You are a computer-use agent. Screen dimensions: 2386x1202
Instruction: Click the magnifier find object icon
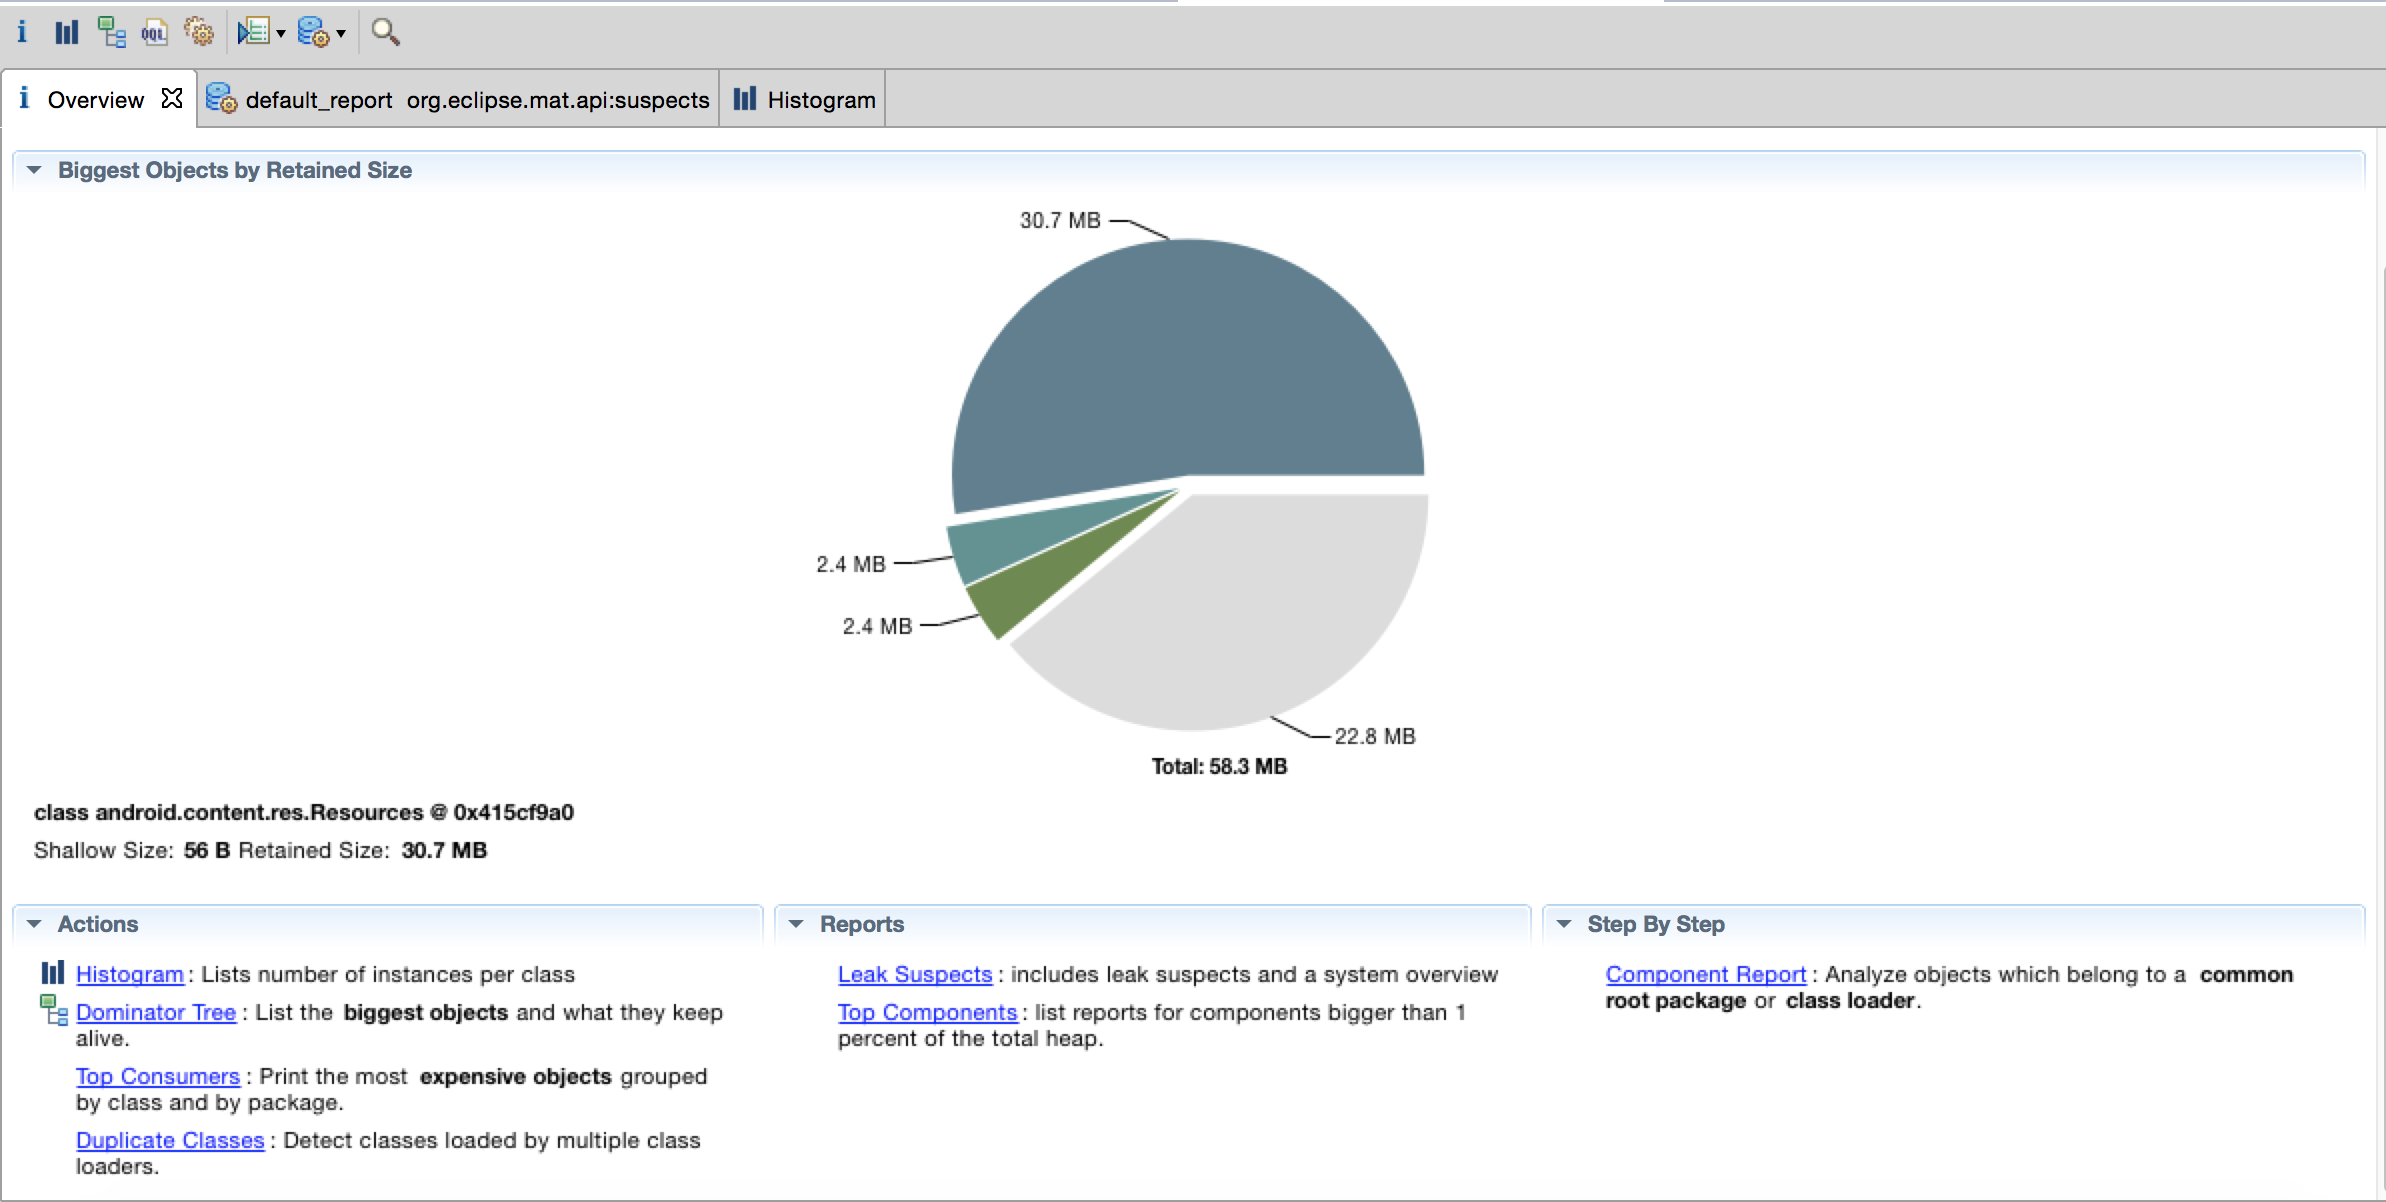tap(385, 32)
